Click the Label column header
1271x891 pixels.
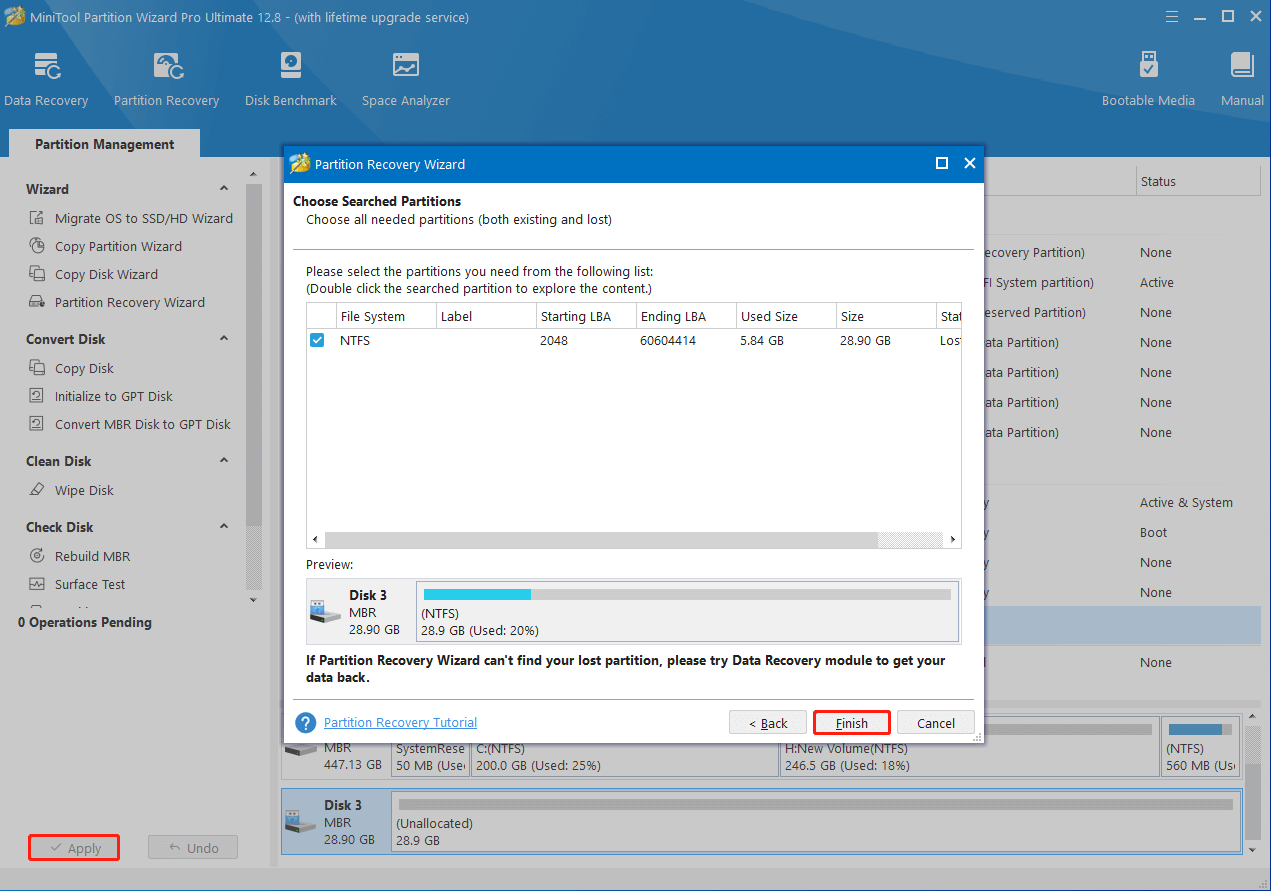tap(486, 316)
